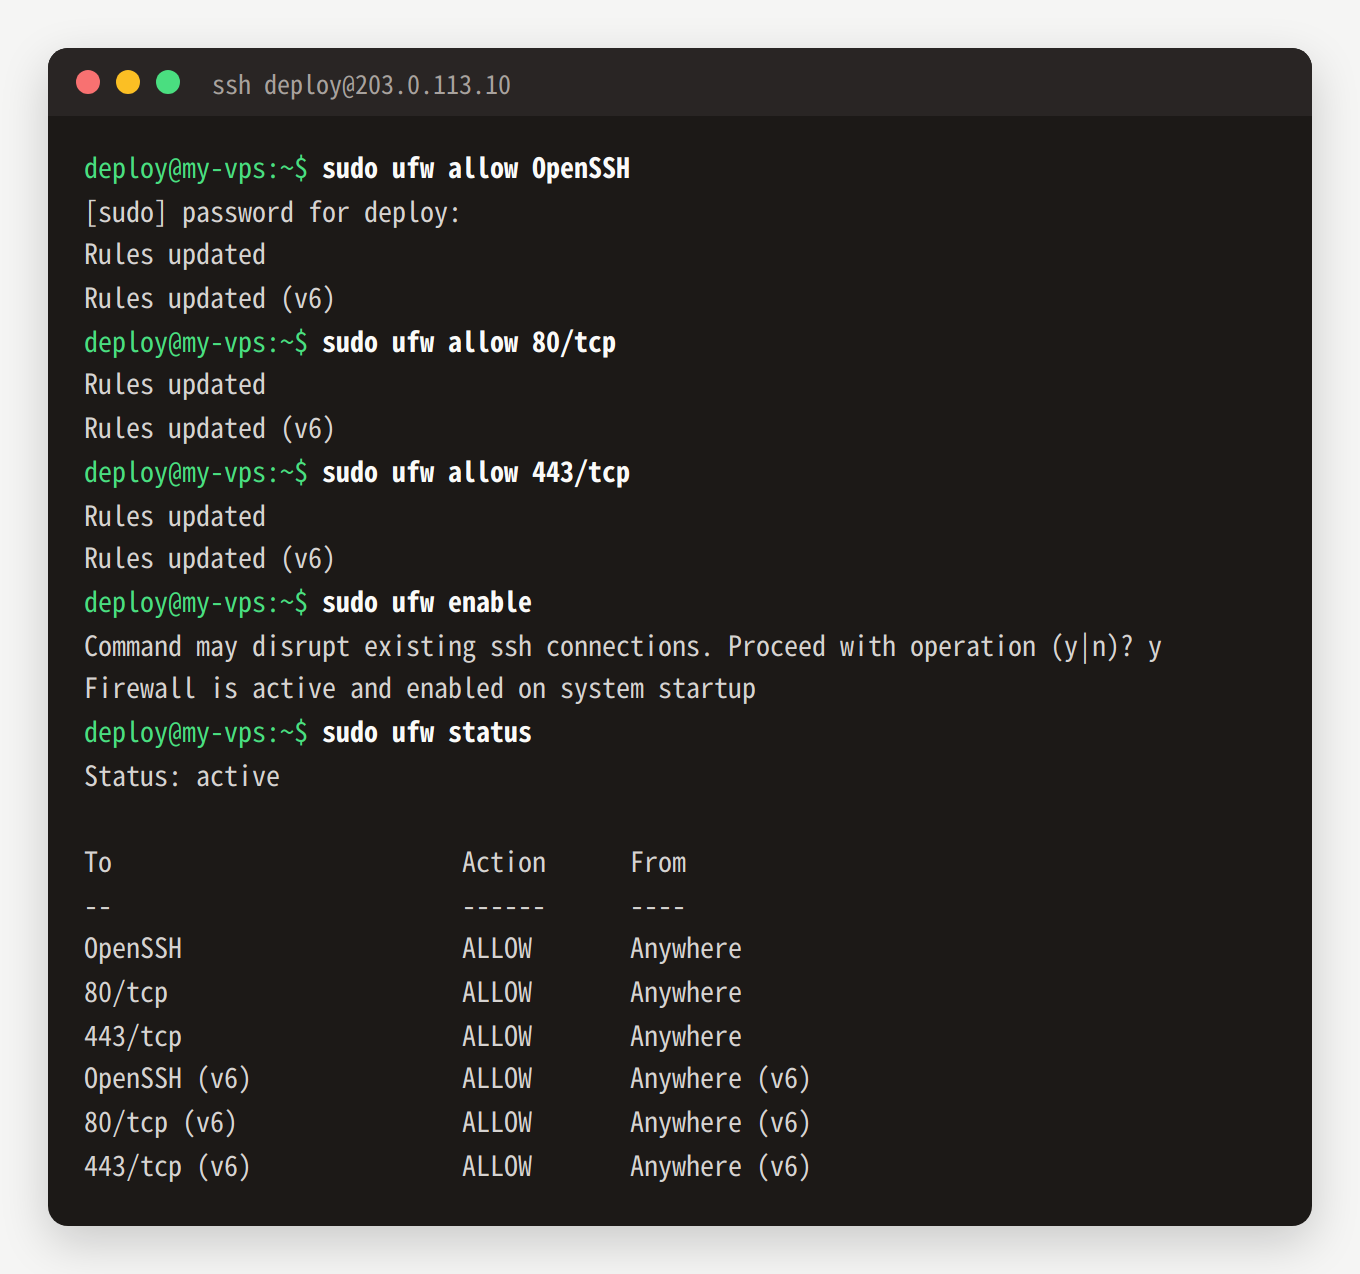Select the "OpenSSH (v6)" table cell
1360x1274 pixels.
point(167,1079)
